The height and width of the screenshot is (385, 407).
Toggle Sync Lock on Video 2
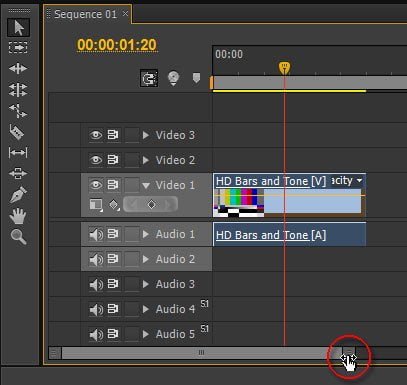click(x=113, y=160)
